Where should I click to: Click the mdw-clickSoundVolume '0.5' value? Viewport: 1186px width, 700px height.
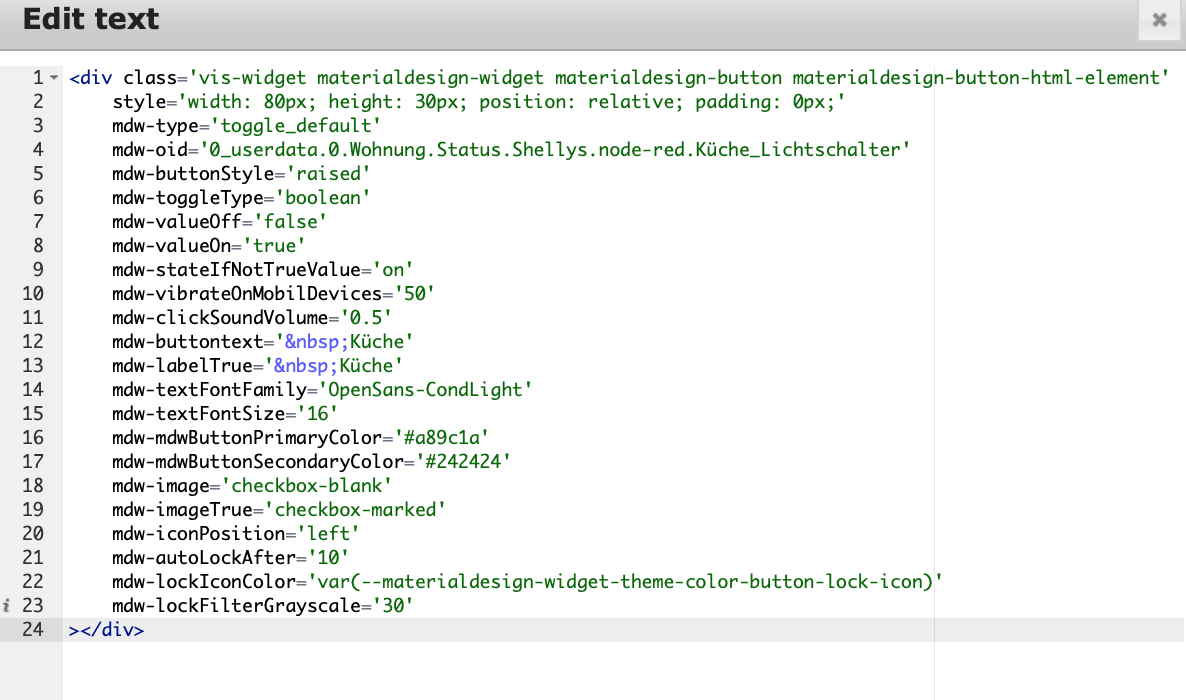(x=365, y=318)
